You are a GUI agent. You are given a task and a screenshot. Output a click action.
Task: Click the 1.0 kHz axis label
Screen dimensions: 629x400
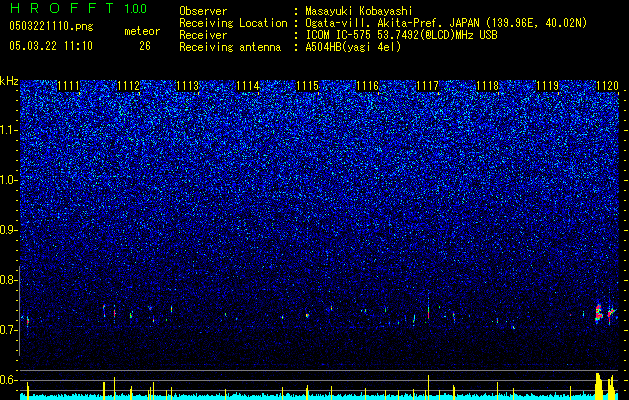point(9,180)
